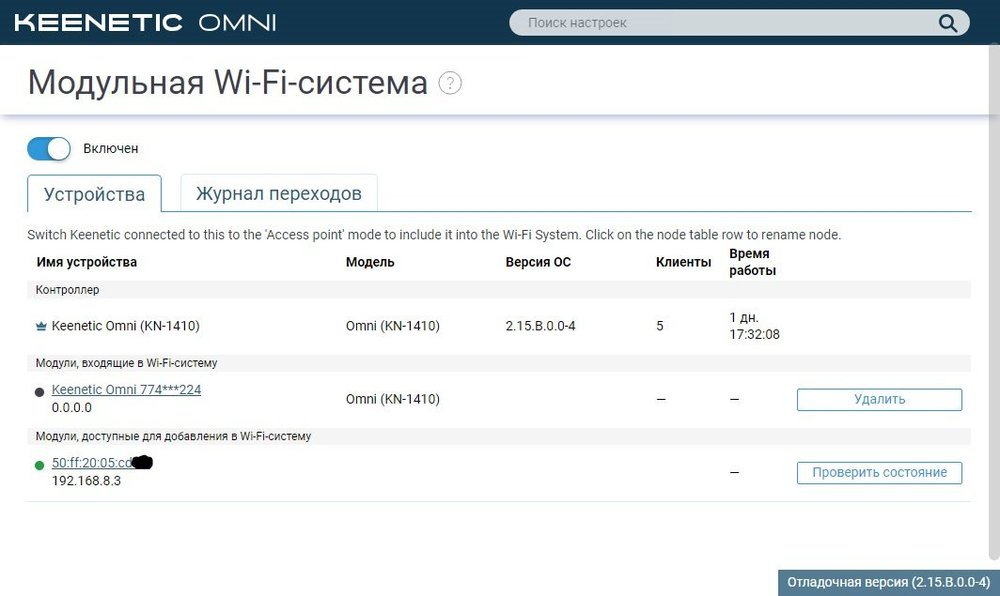This screenshot has height=596, width=1000.
Task: Click the KEENETIC OMNI logo
Action: tap(145, 22)
